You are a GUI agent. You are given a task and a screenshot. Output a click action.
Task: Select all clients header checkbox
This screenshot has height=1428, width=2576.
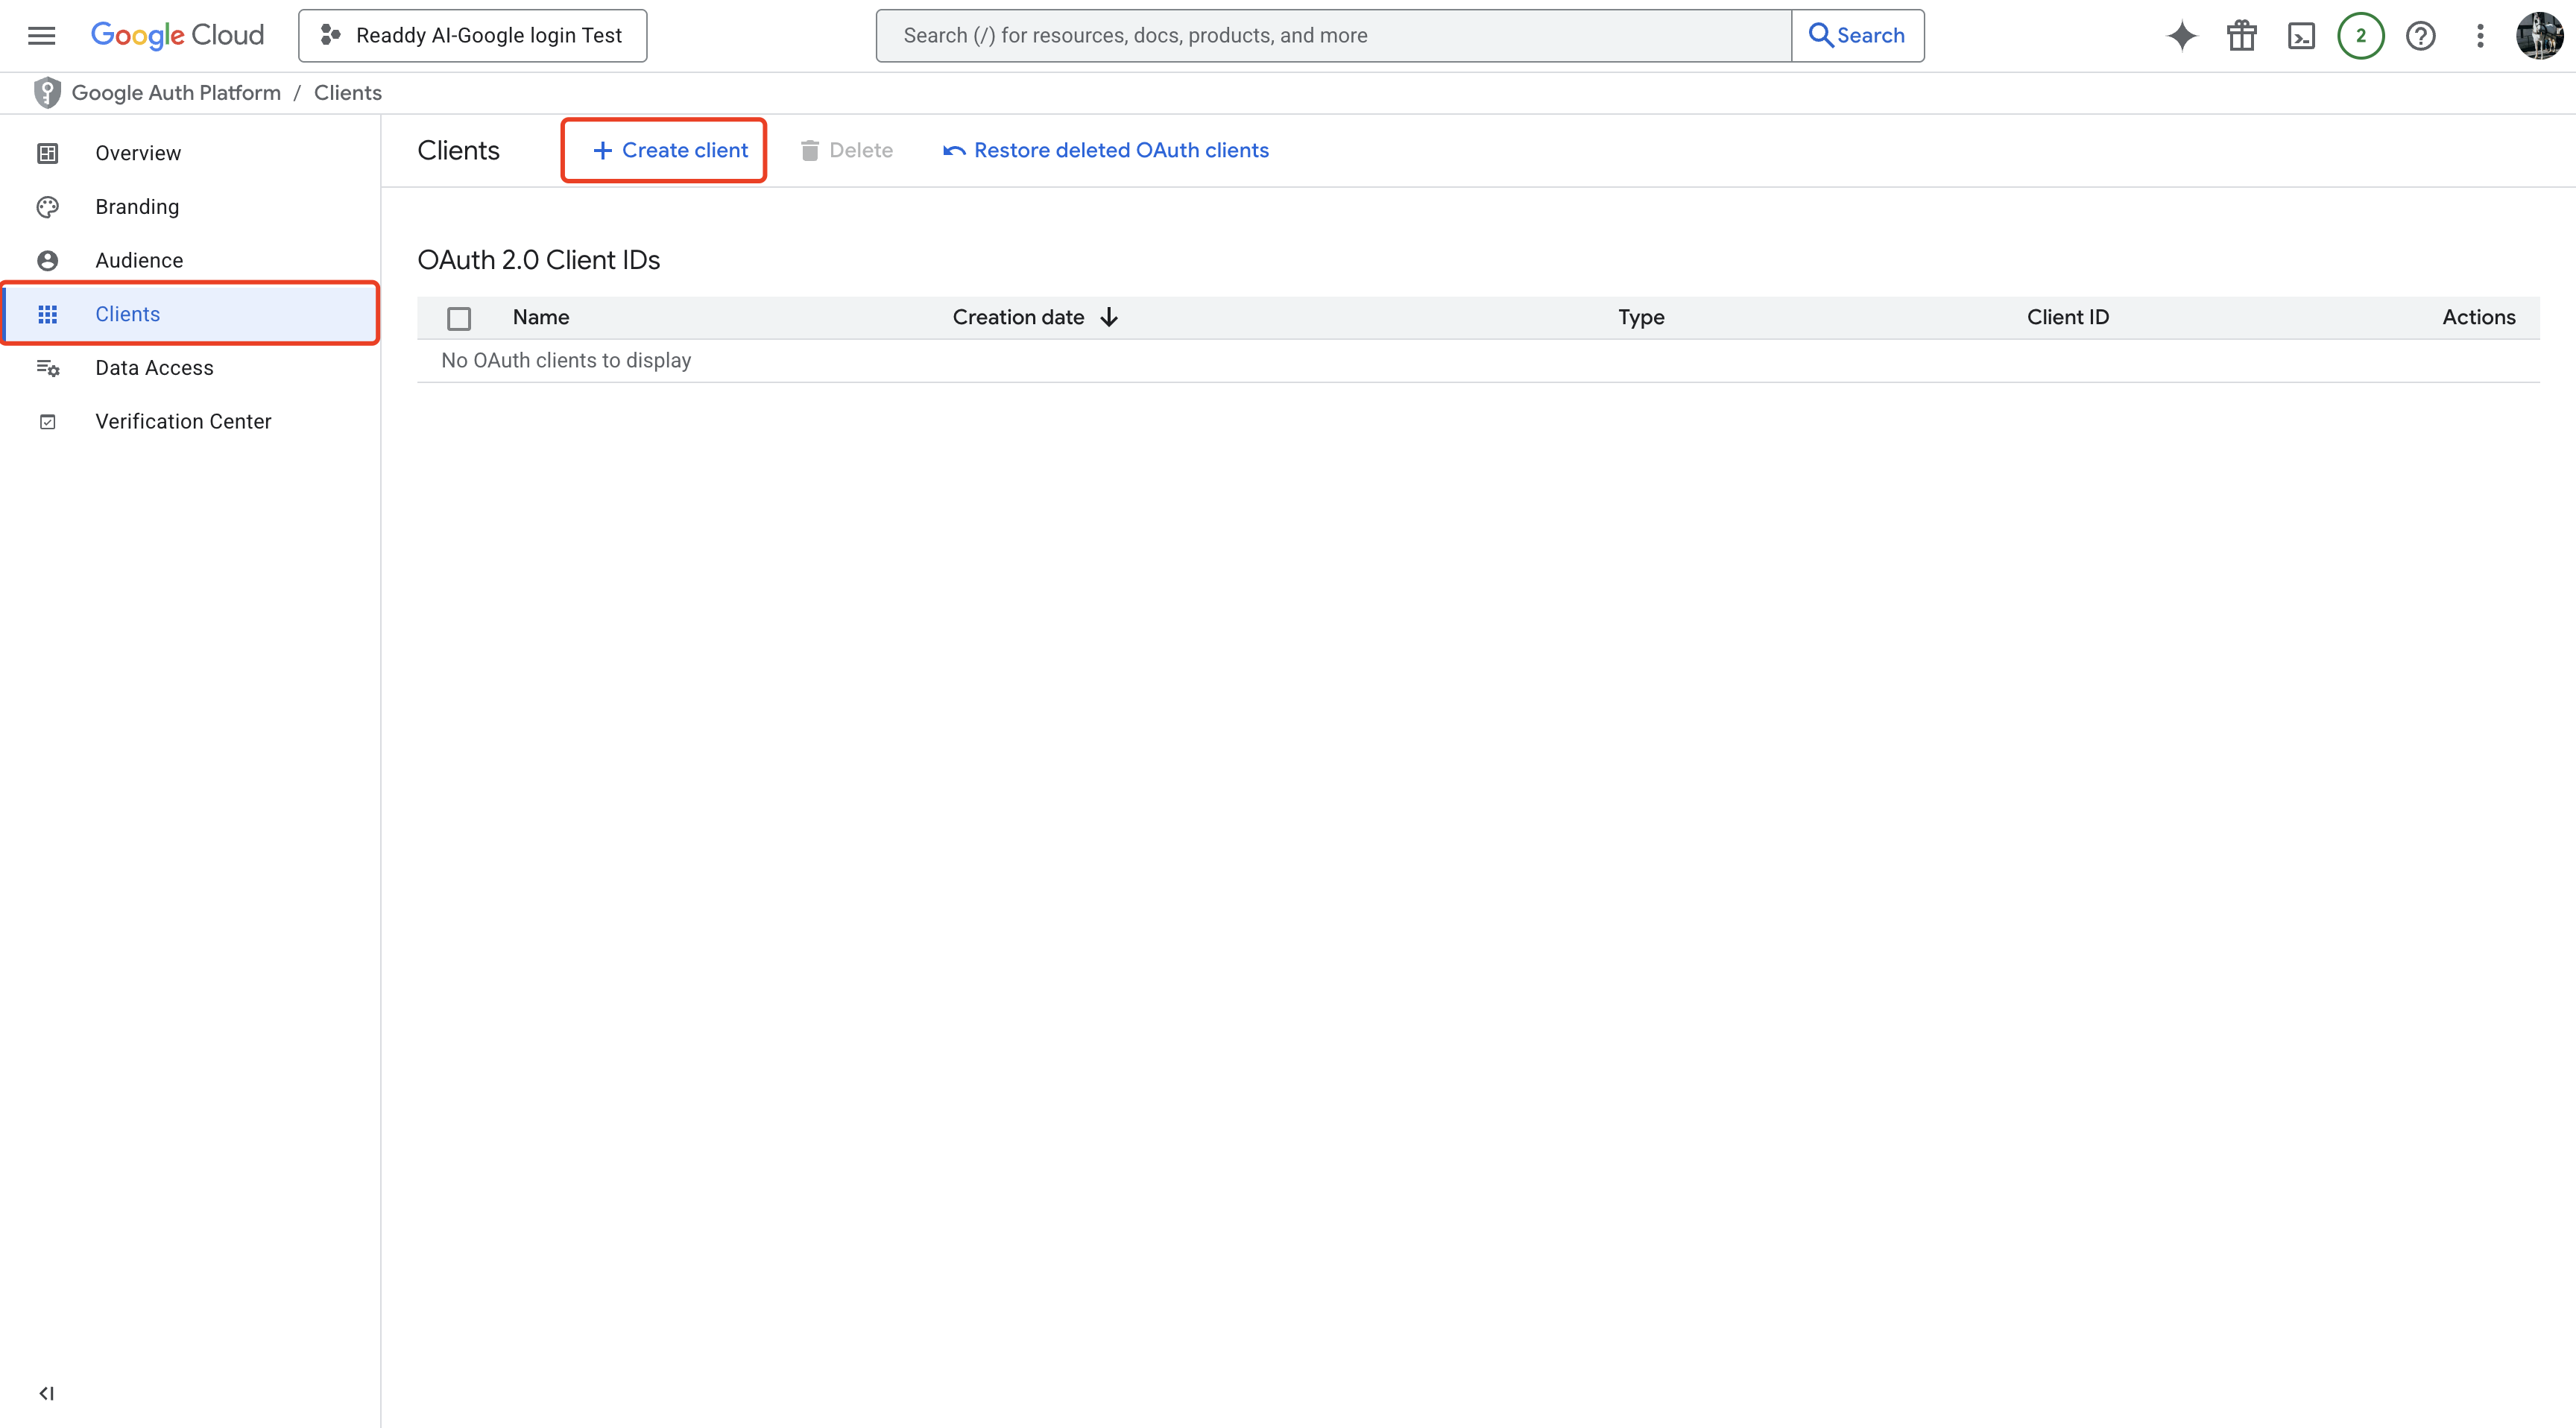coord(459,318)
